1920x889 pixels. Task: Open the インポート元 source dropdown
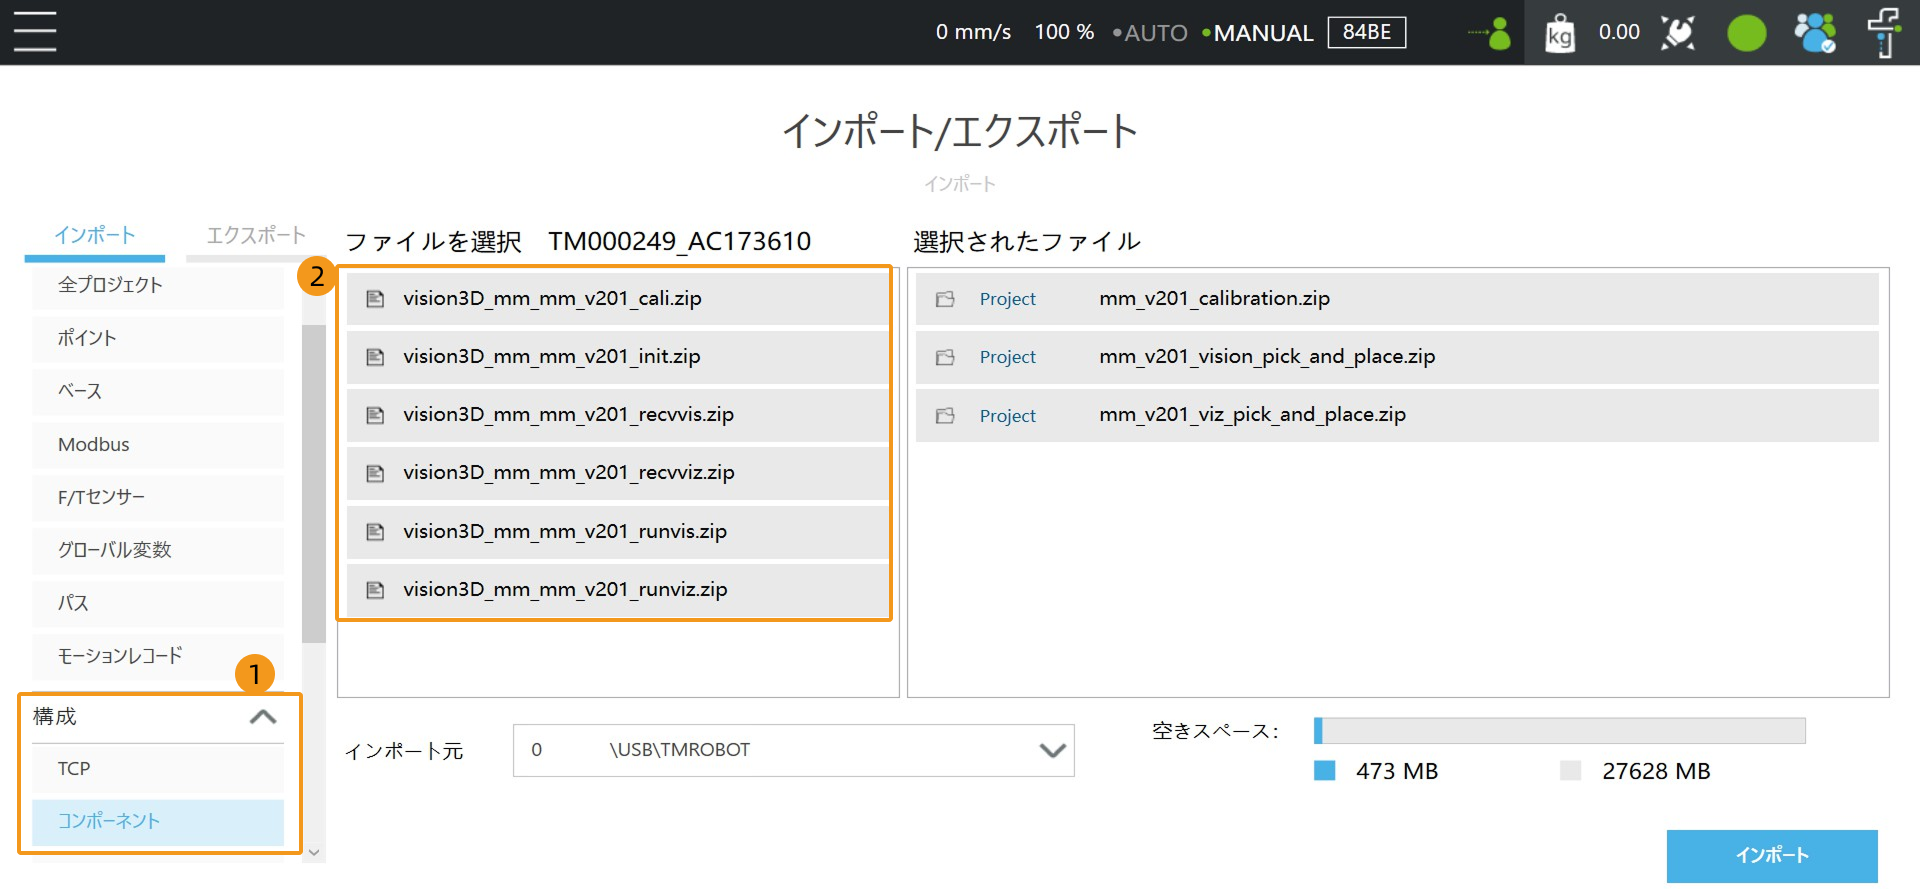pyautogui.click(x=1051, y=750)
